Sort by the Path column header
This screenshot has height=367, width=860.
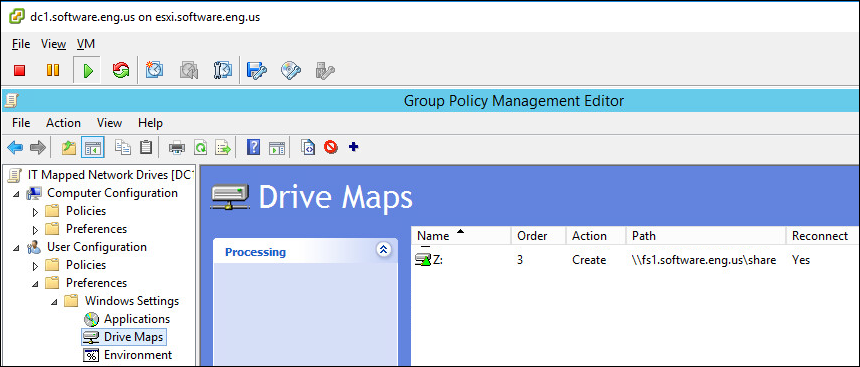[x=706, y=236]
